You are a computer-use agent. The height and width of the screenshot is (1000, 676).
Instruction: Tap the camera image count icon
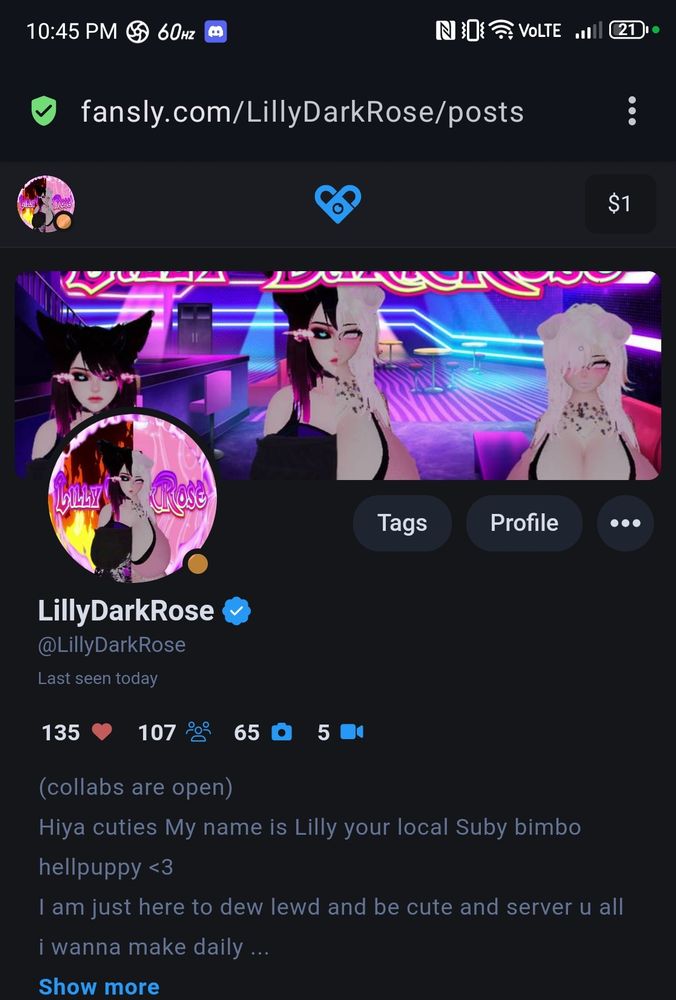tap(282, 732)
